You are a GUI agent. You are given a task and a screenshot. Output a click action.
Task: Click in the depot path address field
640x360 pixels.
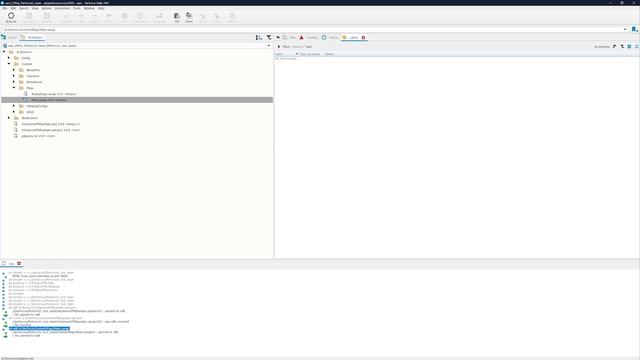(x=312, y=29)
